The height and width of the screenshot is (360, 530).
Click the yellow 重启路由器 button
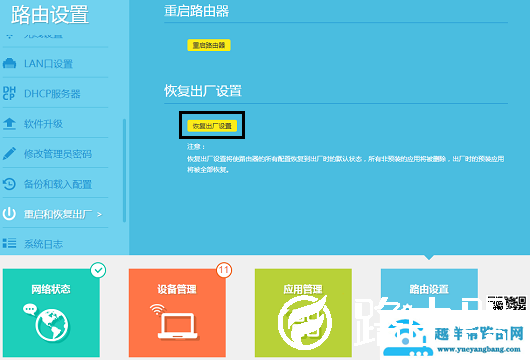(x=209, y=45)
